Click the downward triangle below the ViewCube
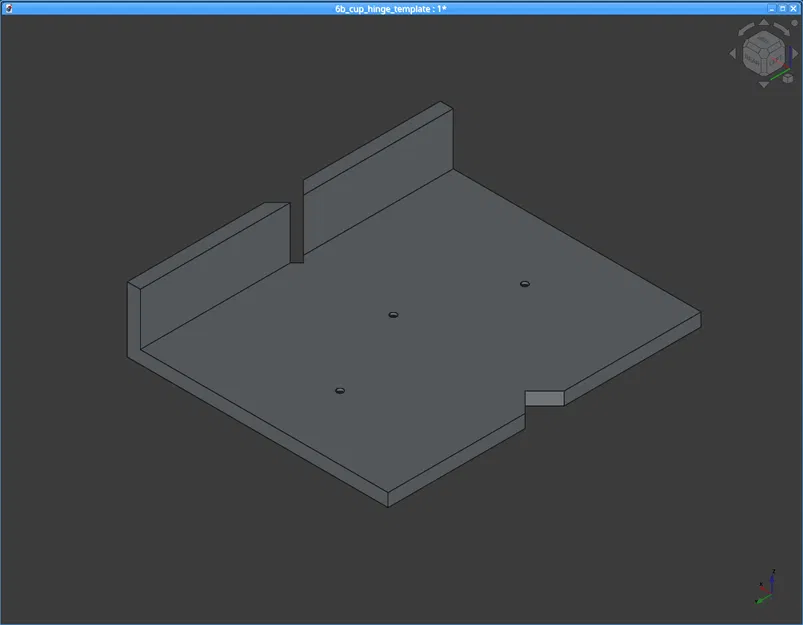803x625 pixels. tap(763, 83)
